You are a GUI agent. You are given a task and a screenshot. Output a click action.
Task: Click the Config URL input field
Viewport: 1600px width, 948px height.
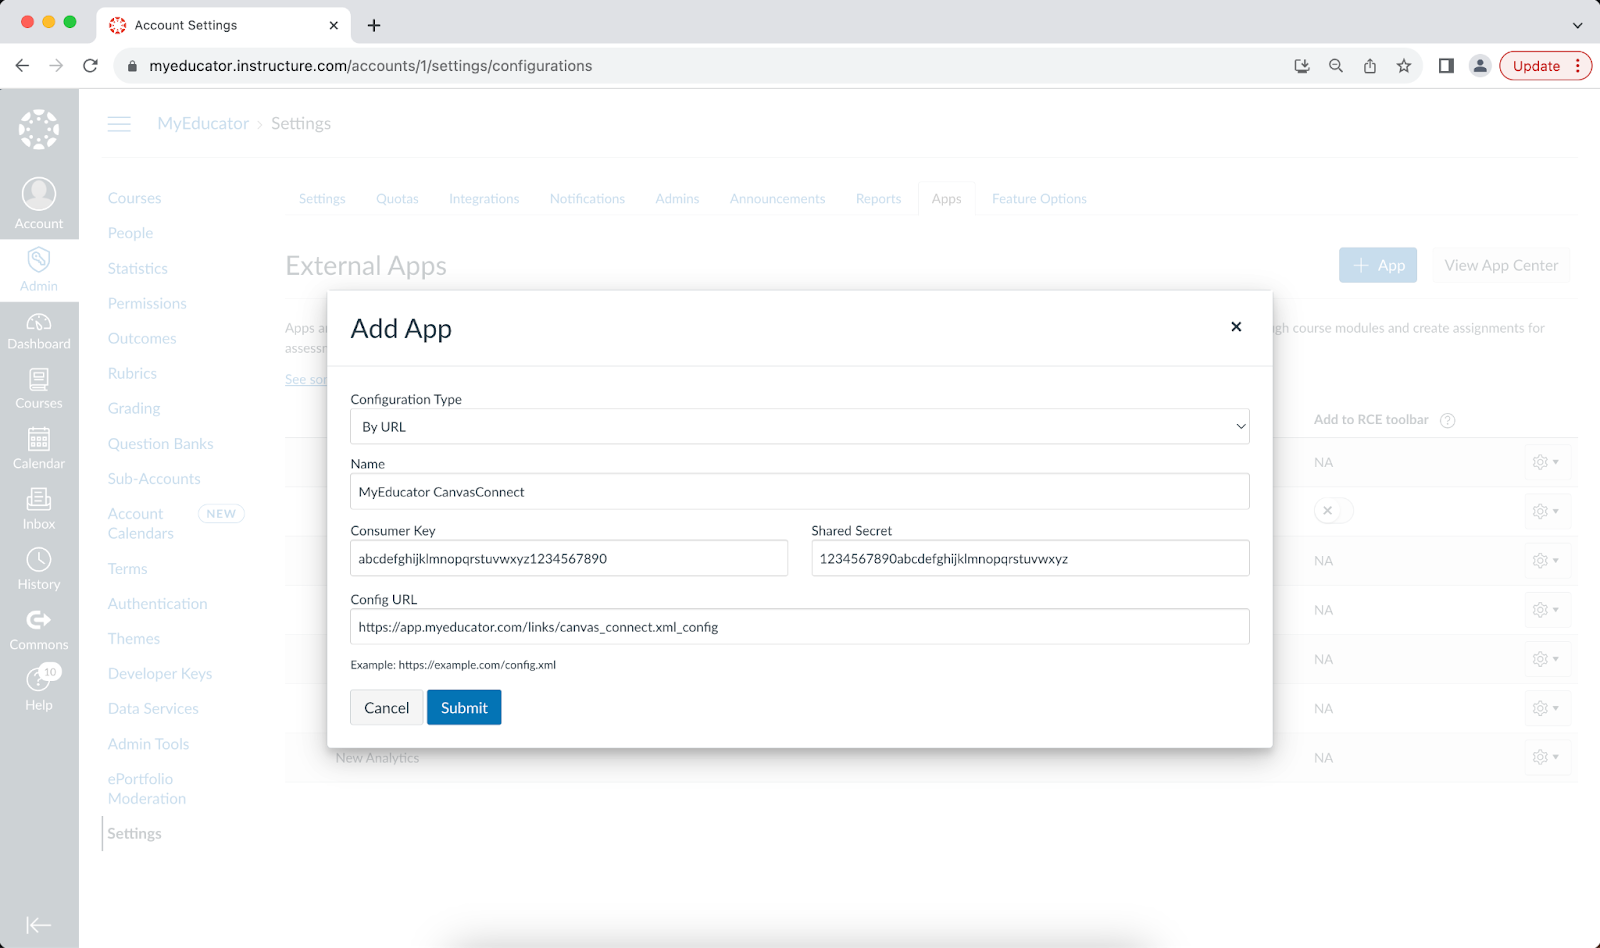800,627
